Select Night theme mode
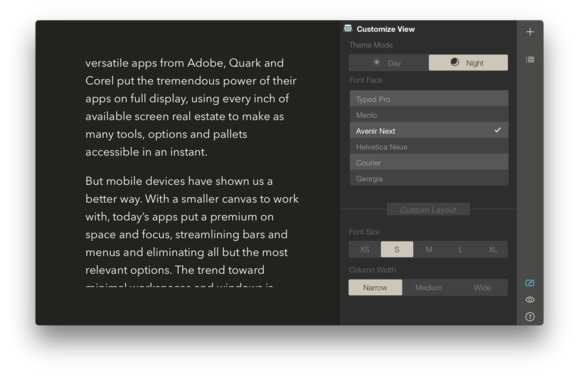The width and height of the screenshot is (579, 376). pos(468,63)
